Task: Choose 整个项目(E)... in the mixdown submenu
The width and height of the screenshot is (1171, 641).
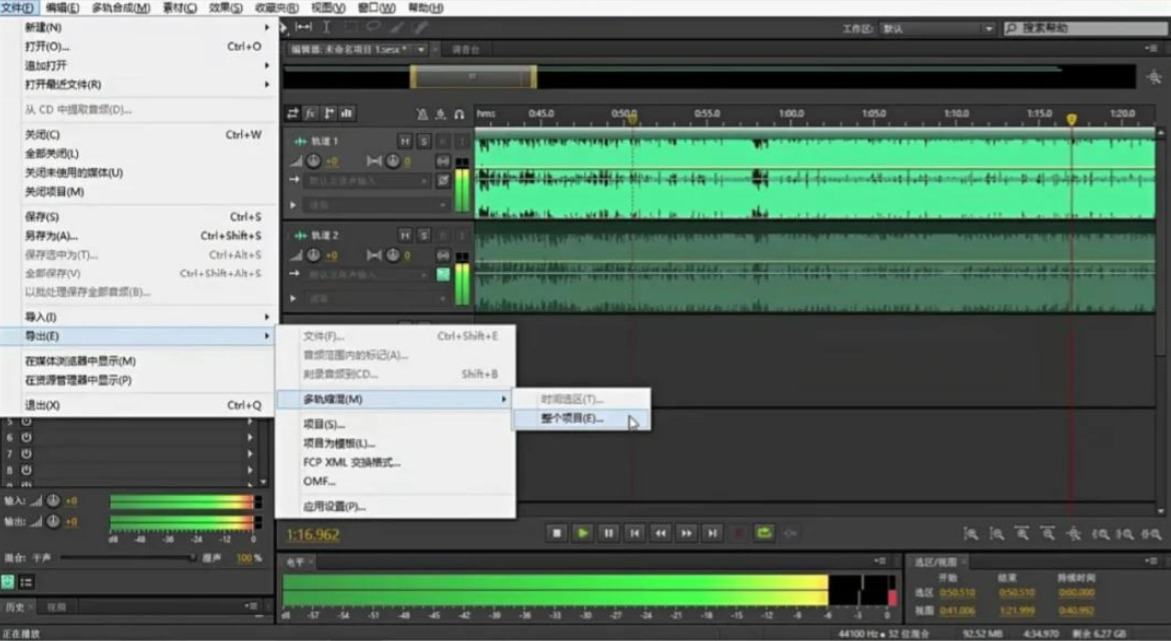Action: [573, 419]
